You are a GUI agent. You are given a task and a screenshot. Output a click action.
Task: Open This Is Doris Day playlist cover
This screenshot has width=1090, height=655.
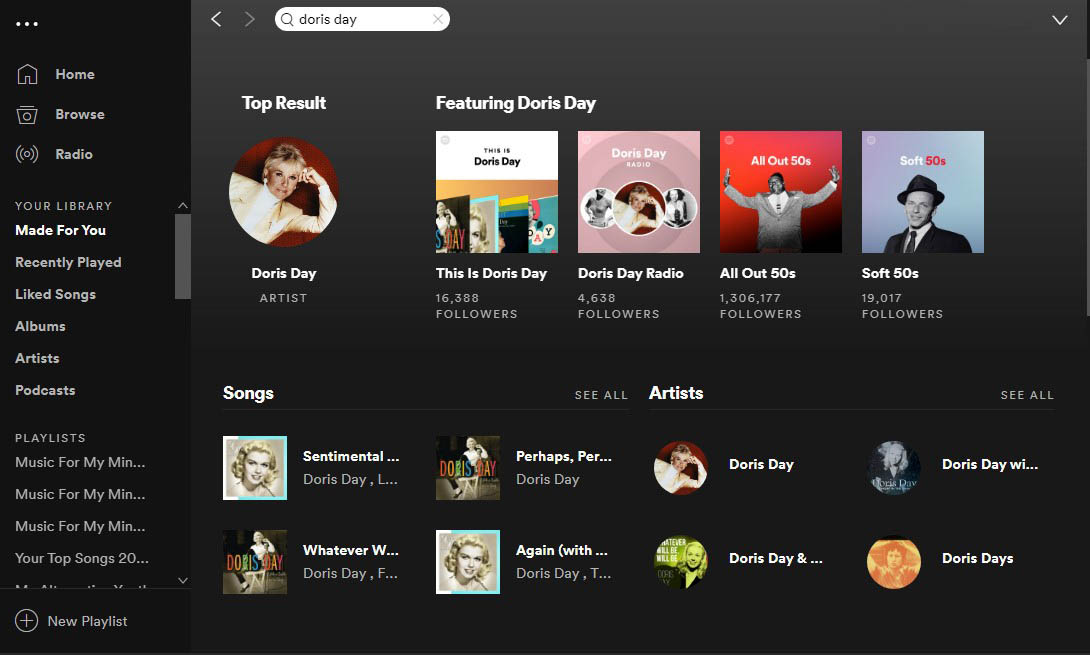496,192
